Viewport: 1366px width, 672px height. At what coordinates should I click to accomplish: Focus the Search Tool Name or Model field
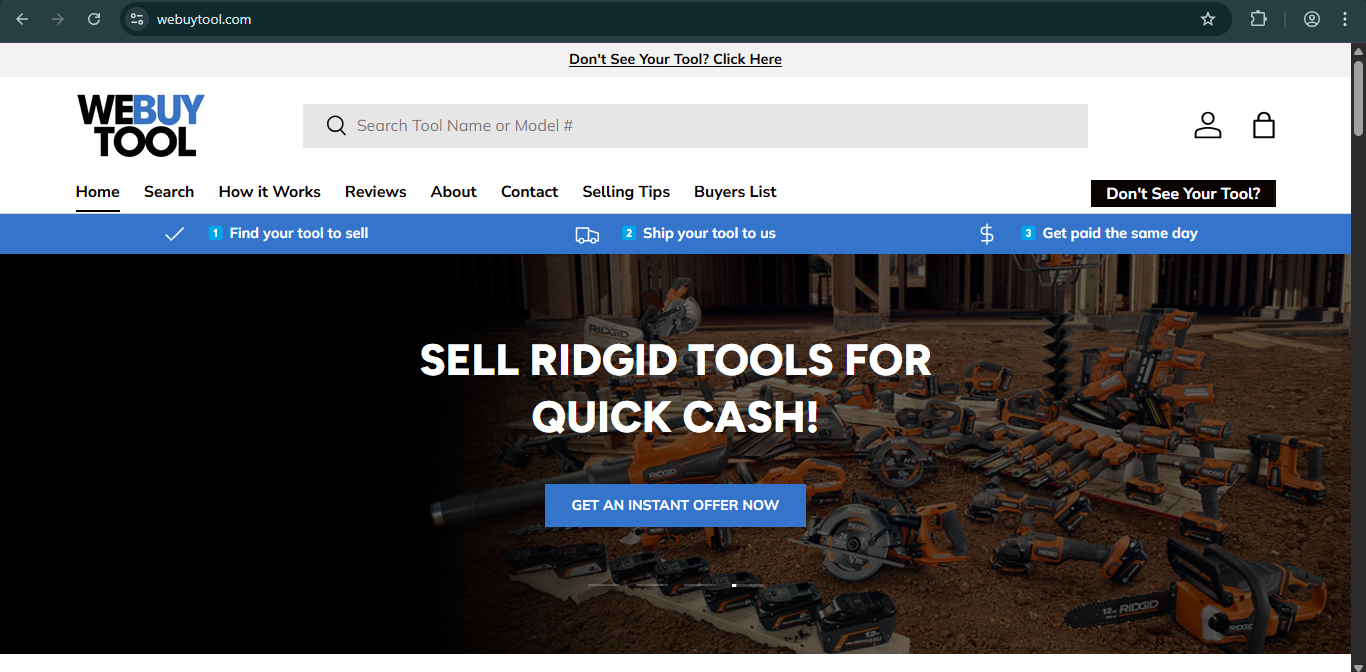[x=695, y=126]
